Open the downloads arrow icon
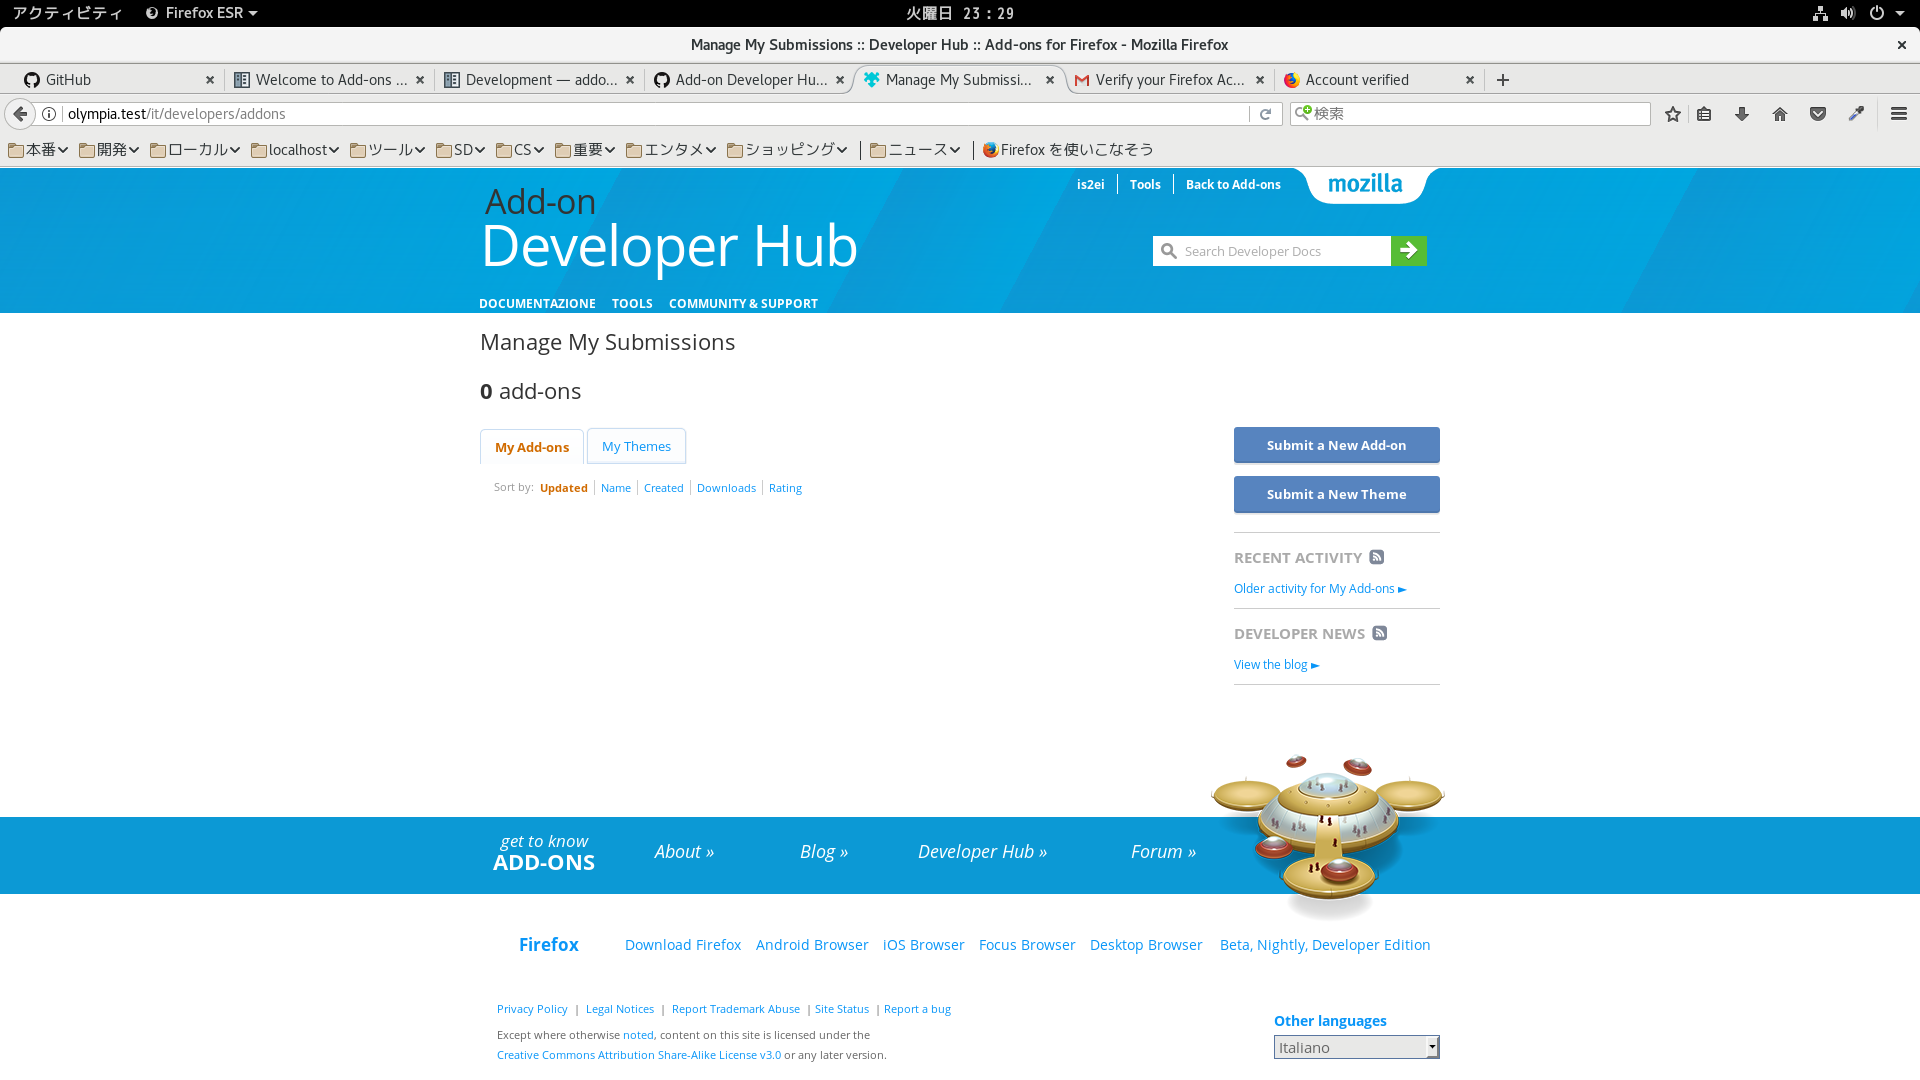The image size is (1920, 1080). click(1742, 114)
